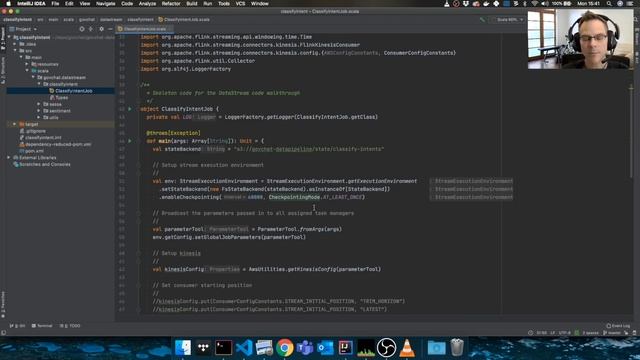Open Finder from the Dock

pyautogui.click(x=182, y=348)
